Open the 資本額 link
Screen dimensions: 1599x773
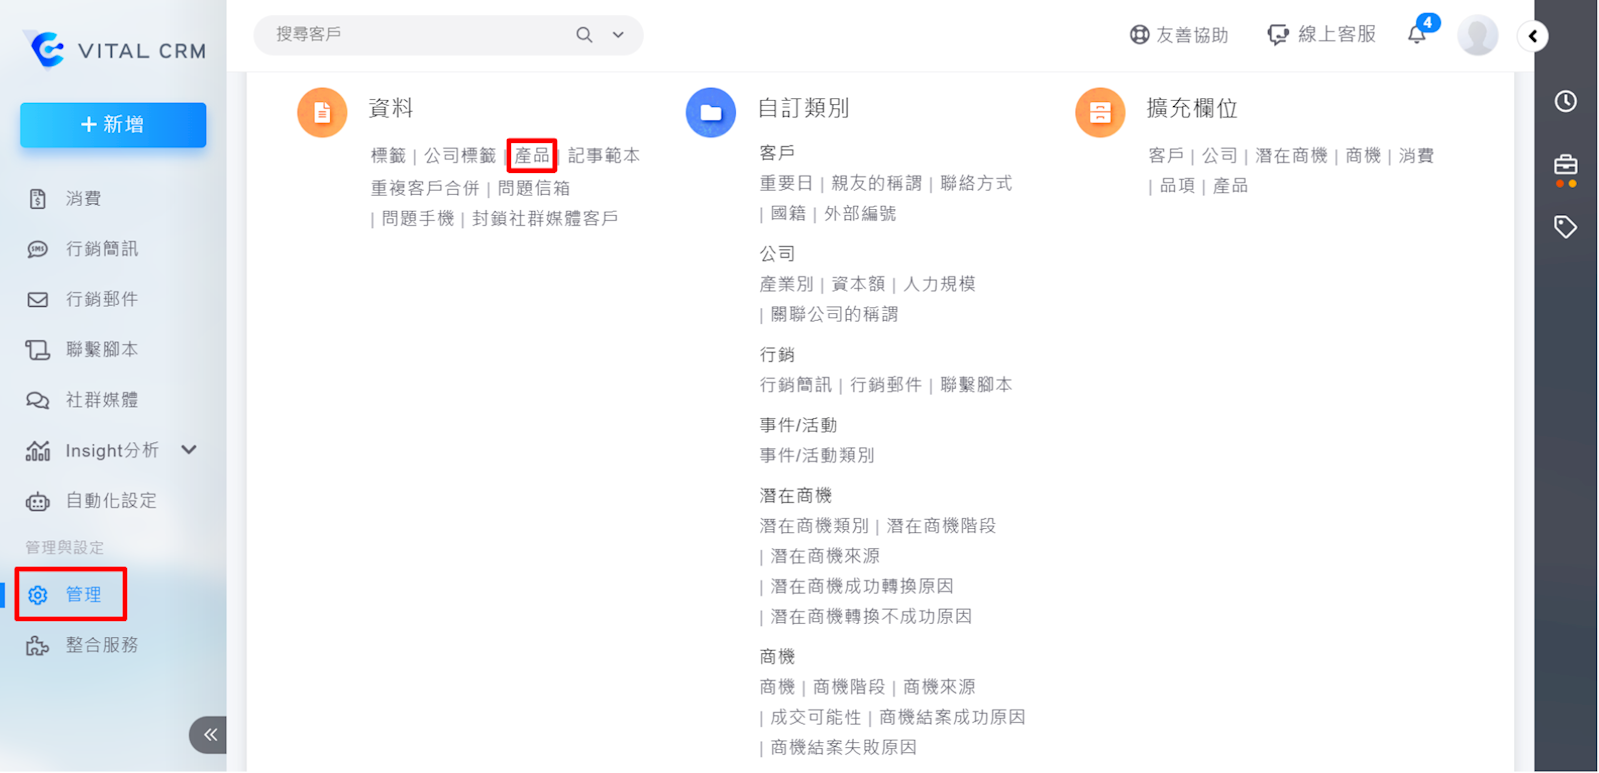(x=858, y=284)
